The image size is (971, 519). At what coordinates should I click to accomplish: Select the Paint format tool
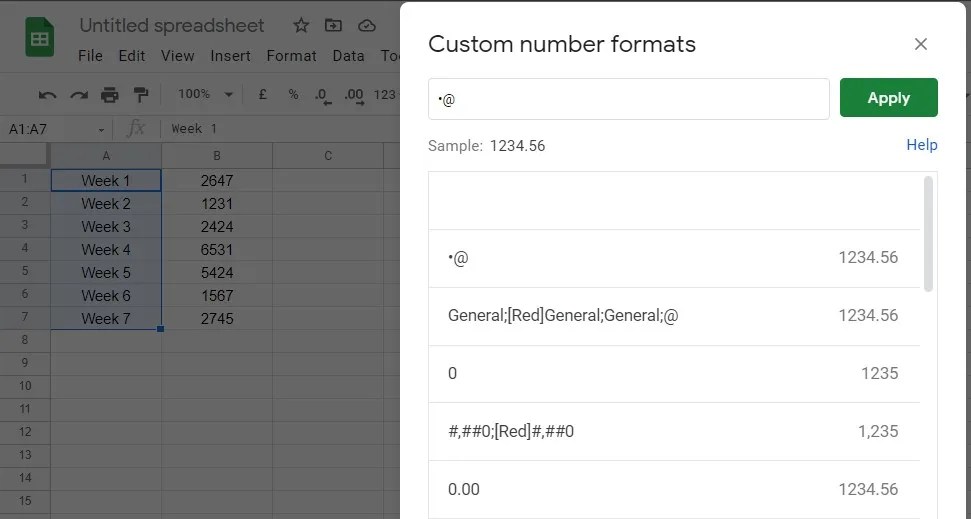pyautogui.click(x=141, y=95)
